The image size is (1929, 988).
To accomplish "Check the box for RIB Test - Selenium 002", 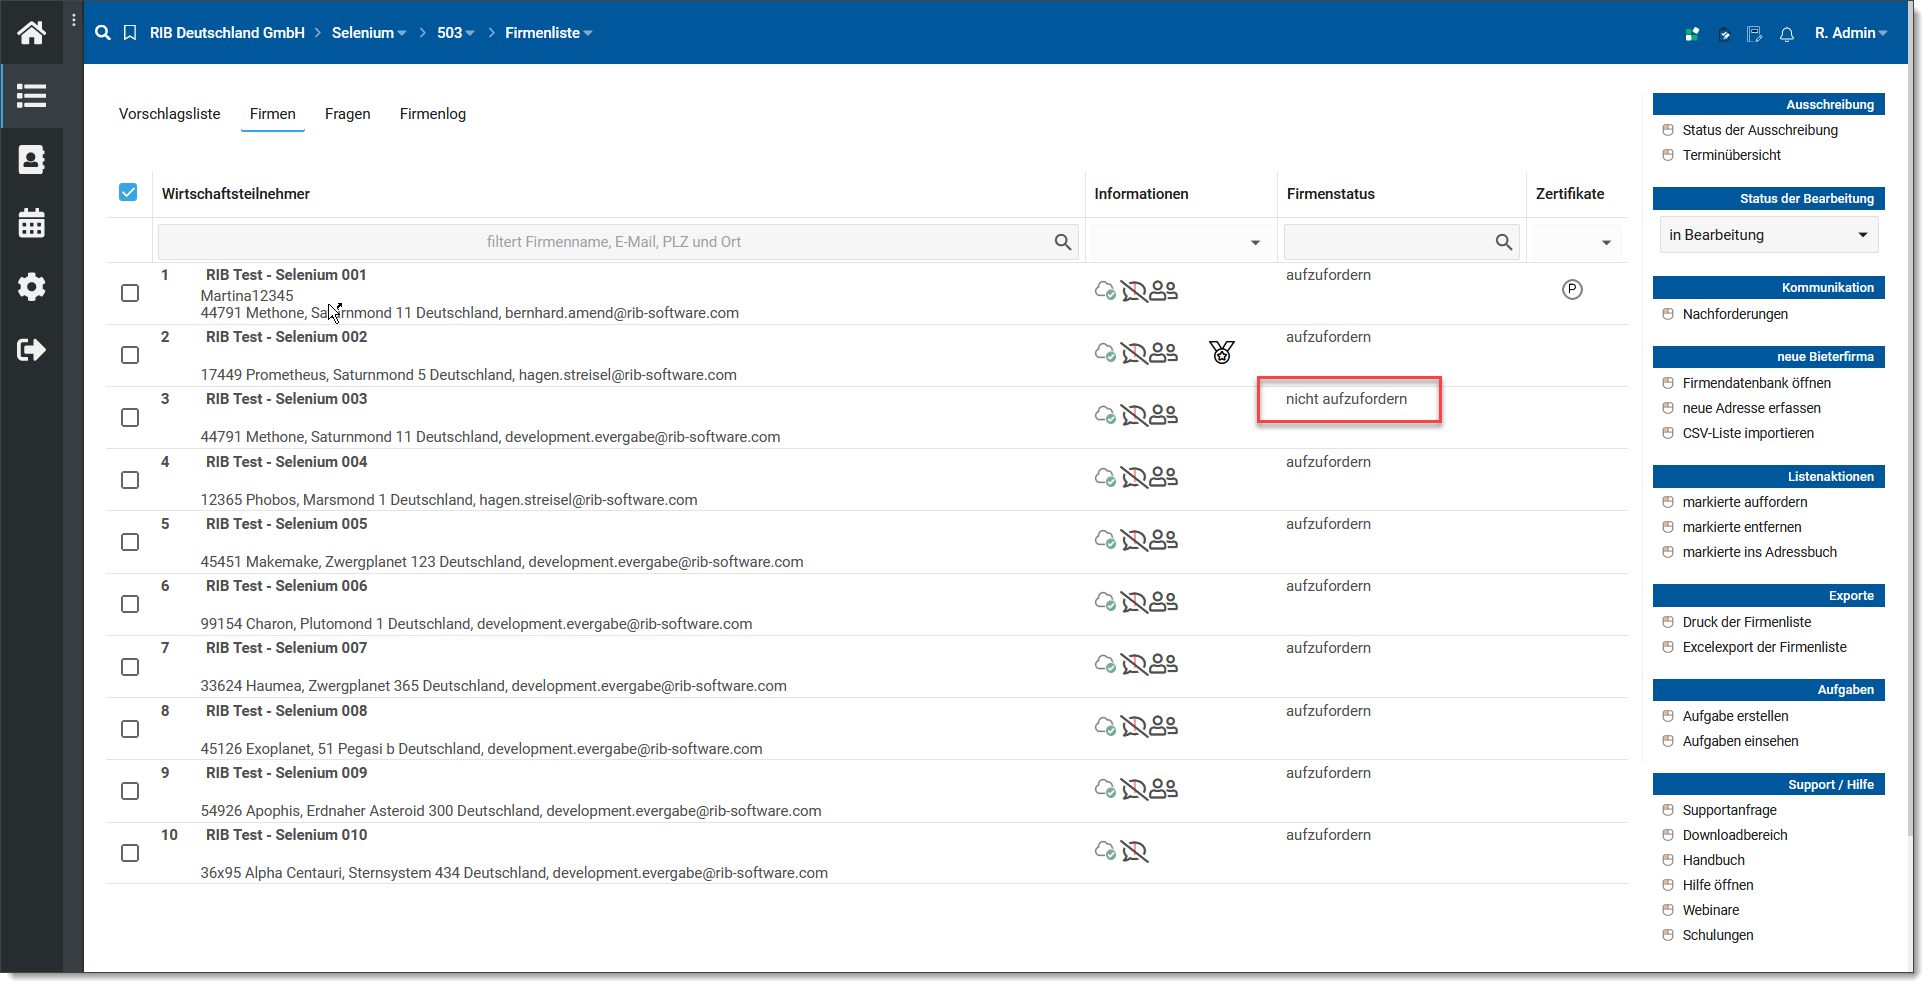I will [x=130, y=355].
